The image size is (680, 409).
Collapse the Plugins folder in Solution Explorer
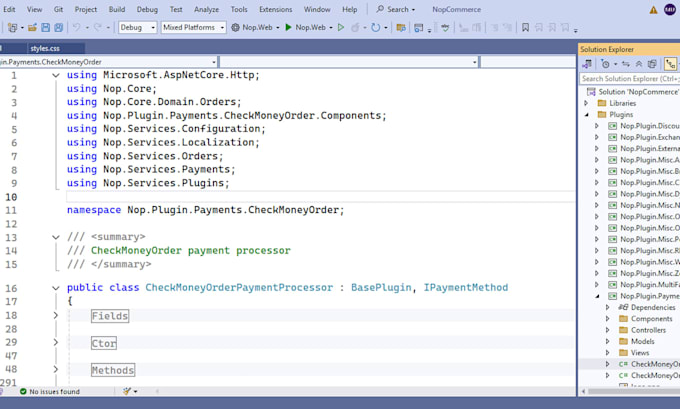[587, 115]
